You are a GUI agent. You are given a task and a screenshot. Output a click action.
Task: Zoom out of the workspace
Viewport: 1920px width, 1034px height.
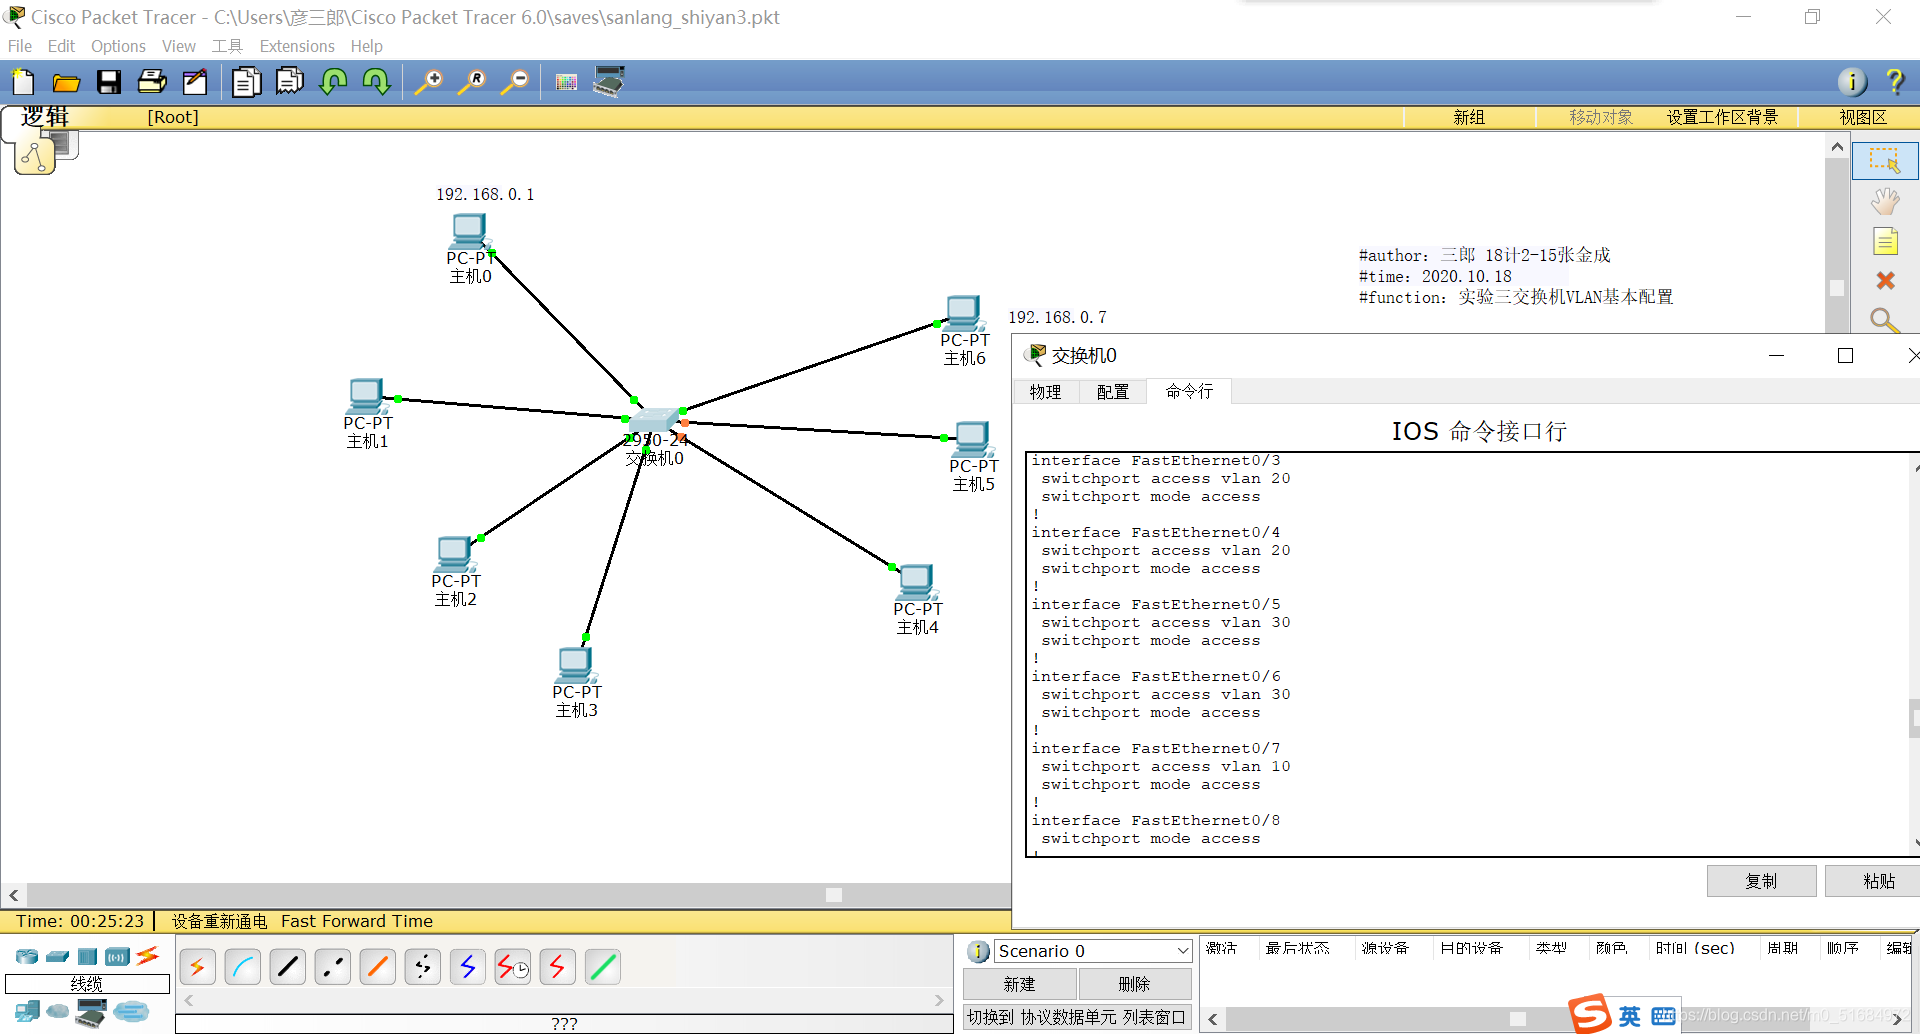coord(515,82)
